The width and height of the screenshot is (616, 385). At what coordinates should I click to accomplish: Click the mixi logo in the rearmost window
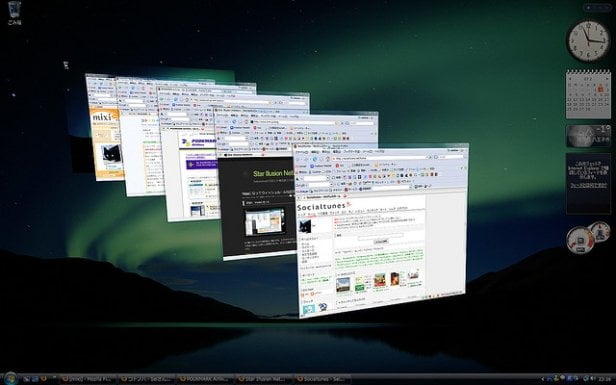[104, 116]
